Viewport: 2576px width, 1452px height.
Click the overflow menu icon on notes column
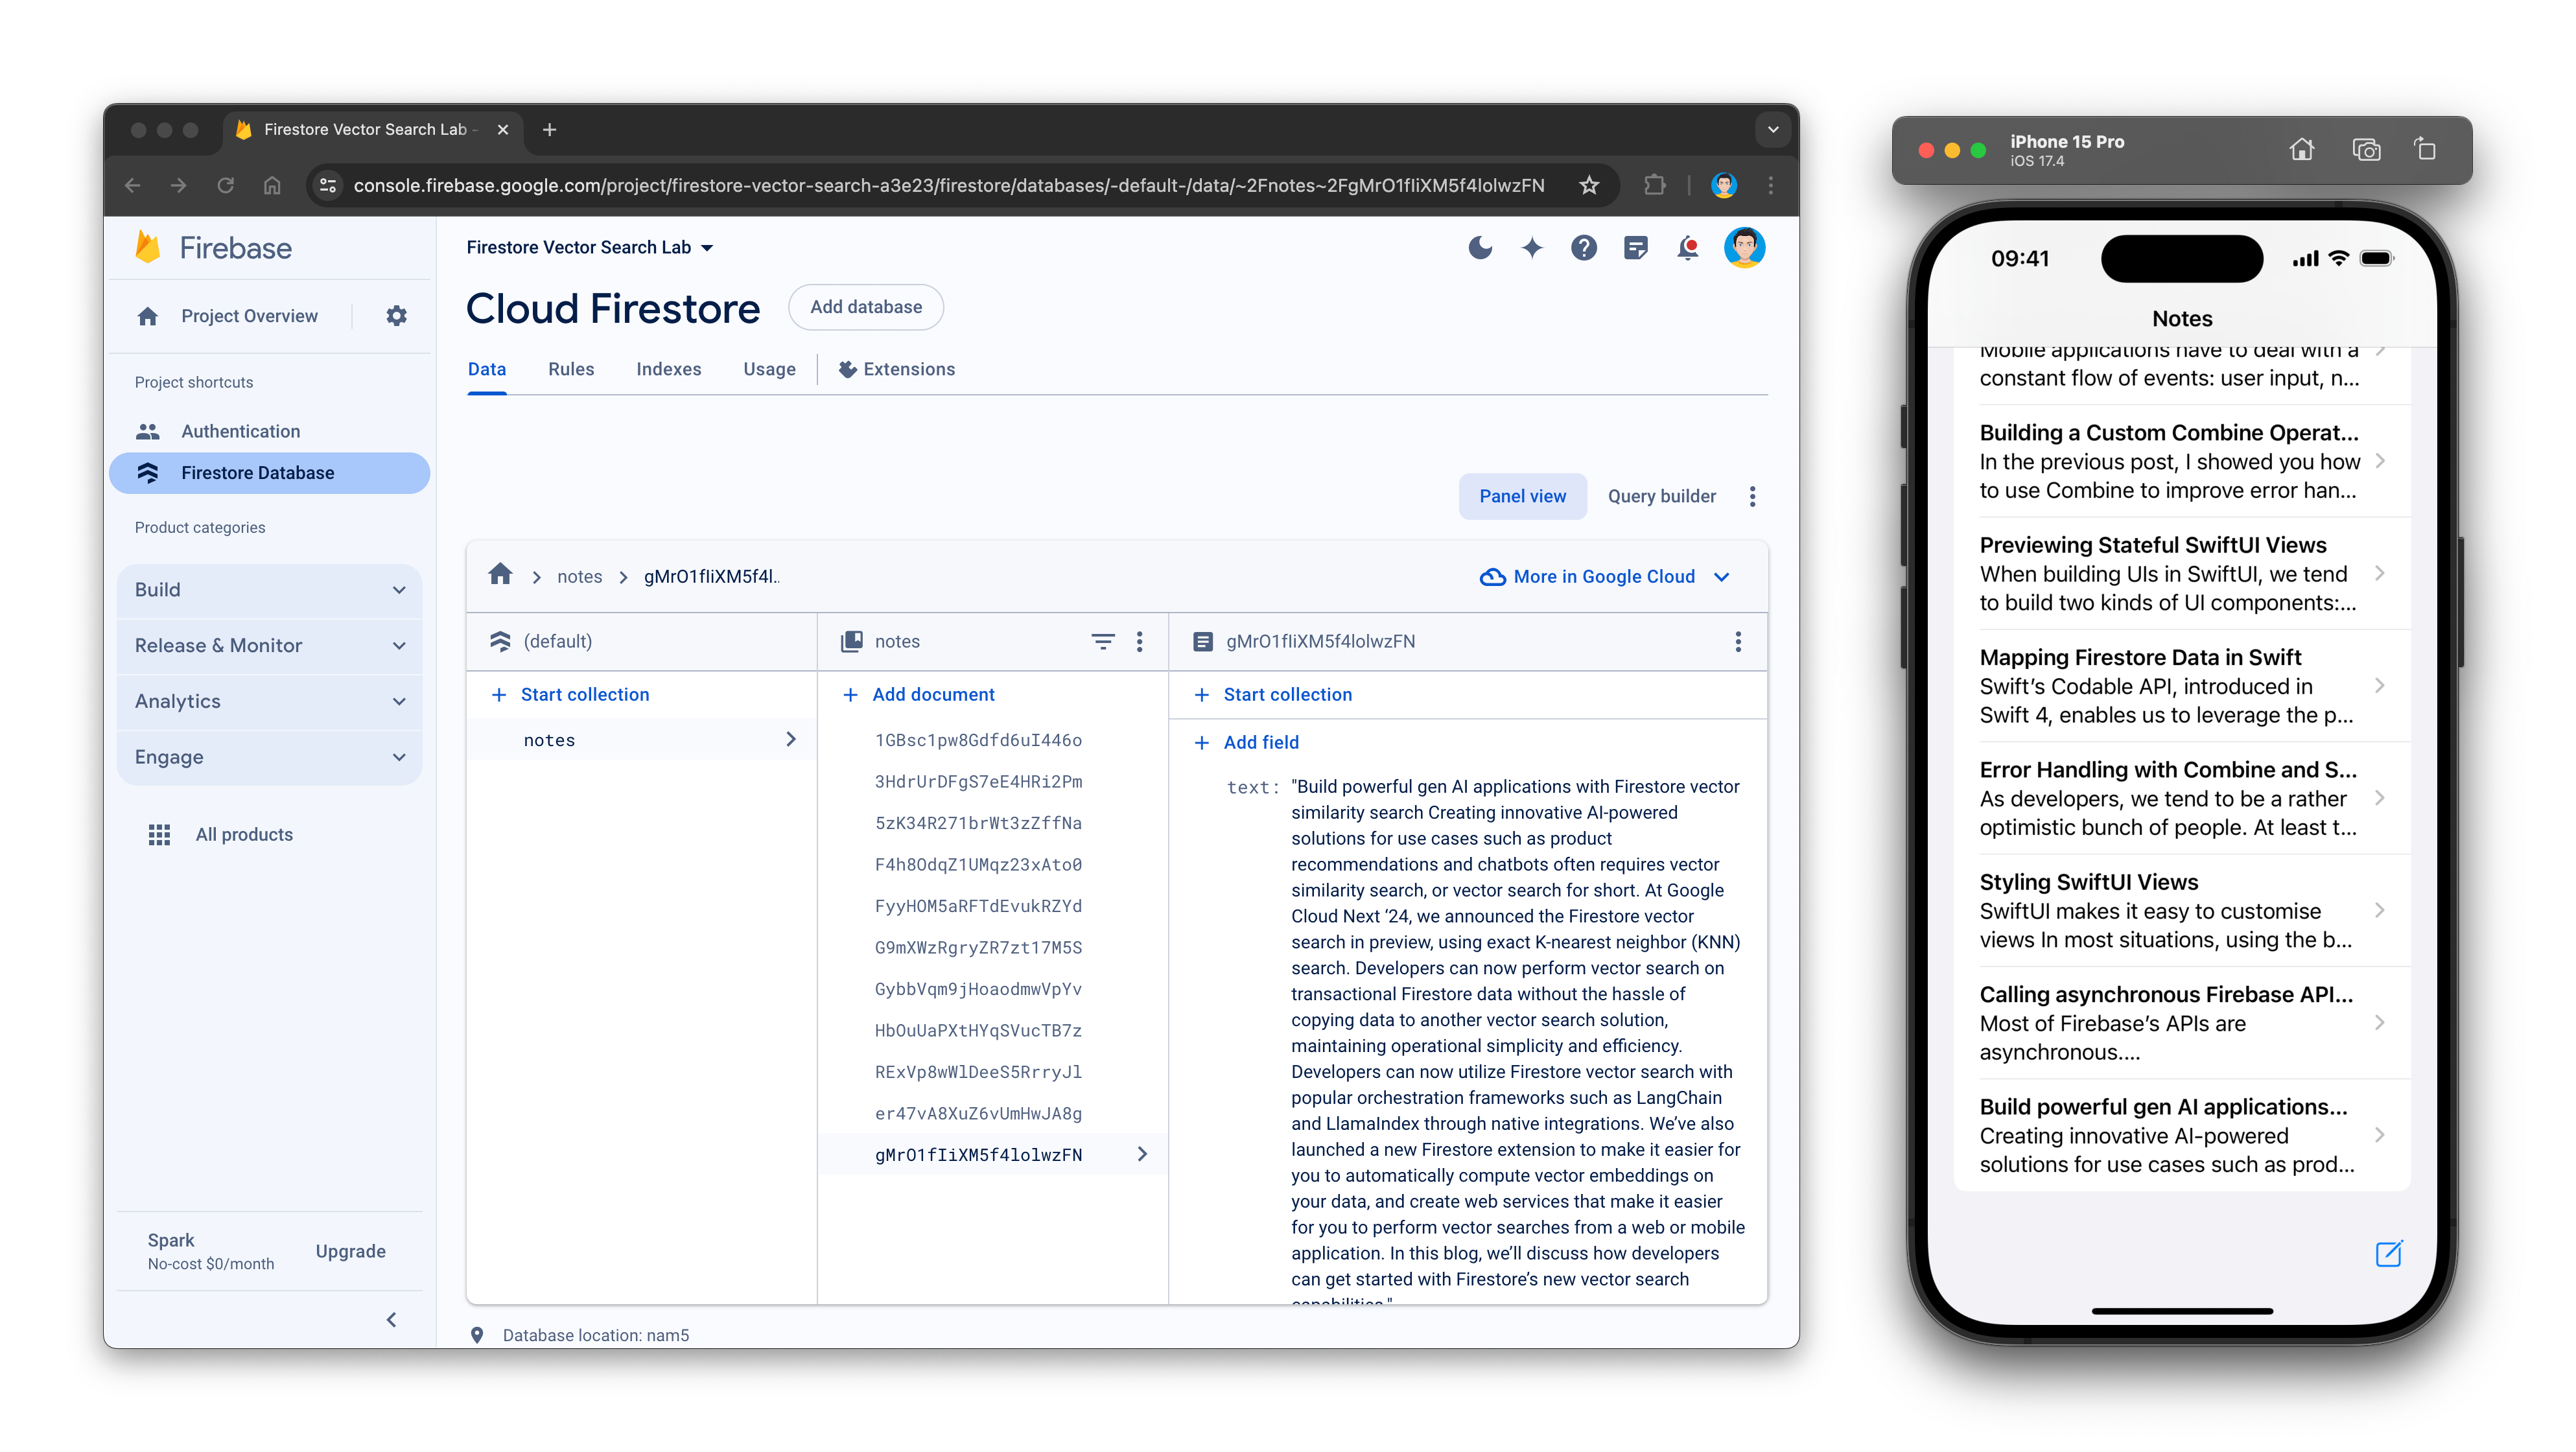tap(1141, 640)
